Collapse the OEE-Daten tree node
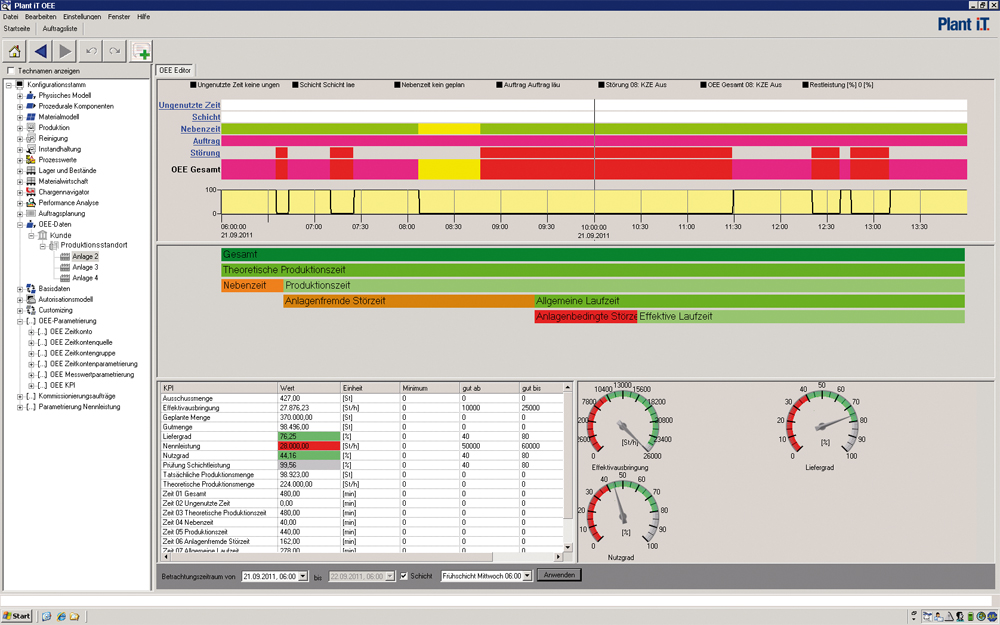 [x=20, y=225]
